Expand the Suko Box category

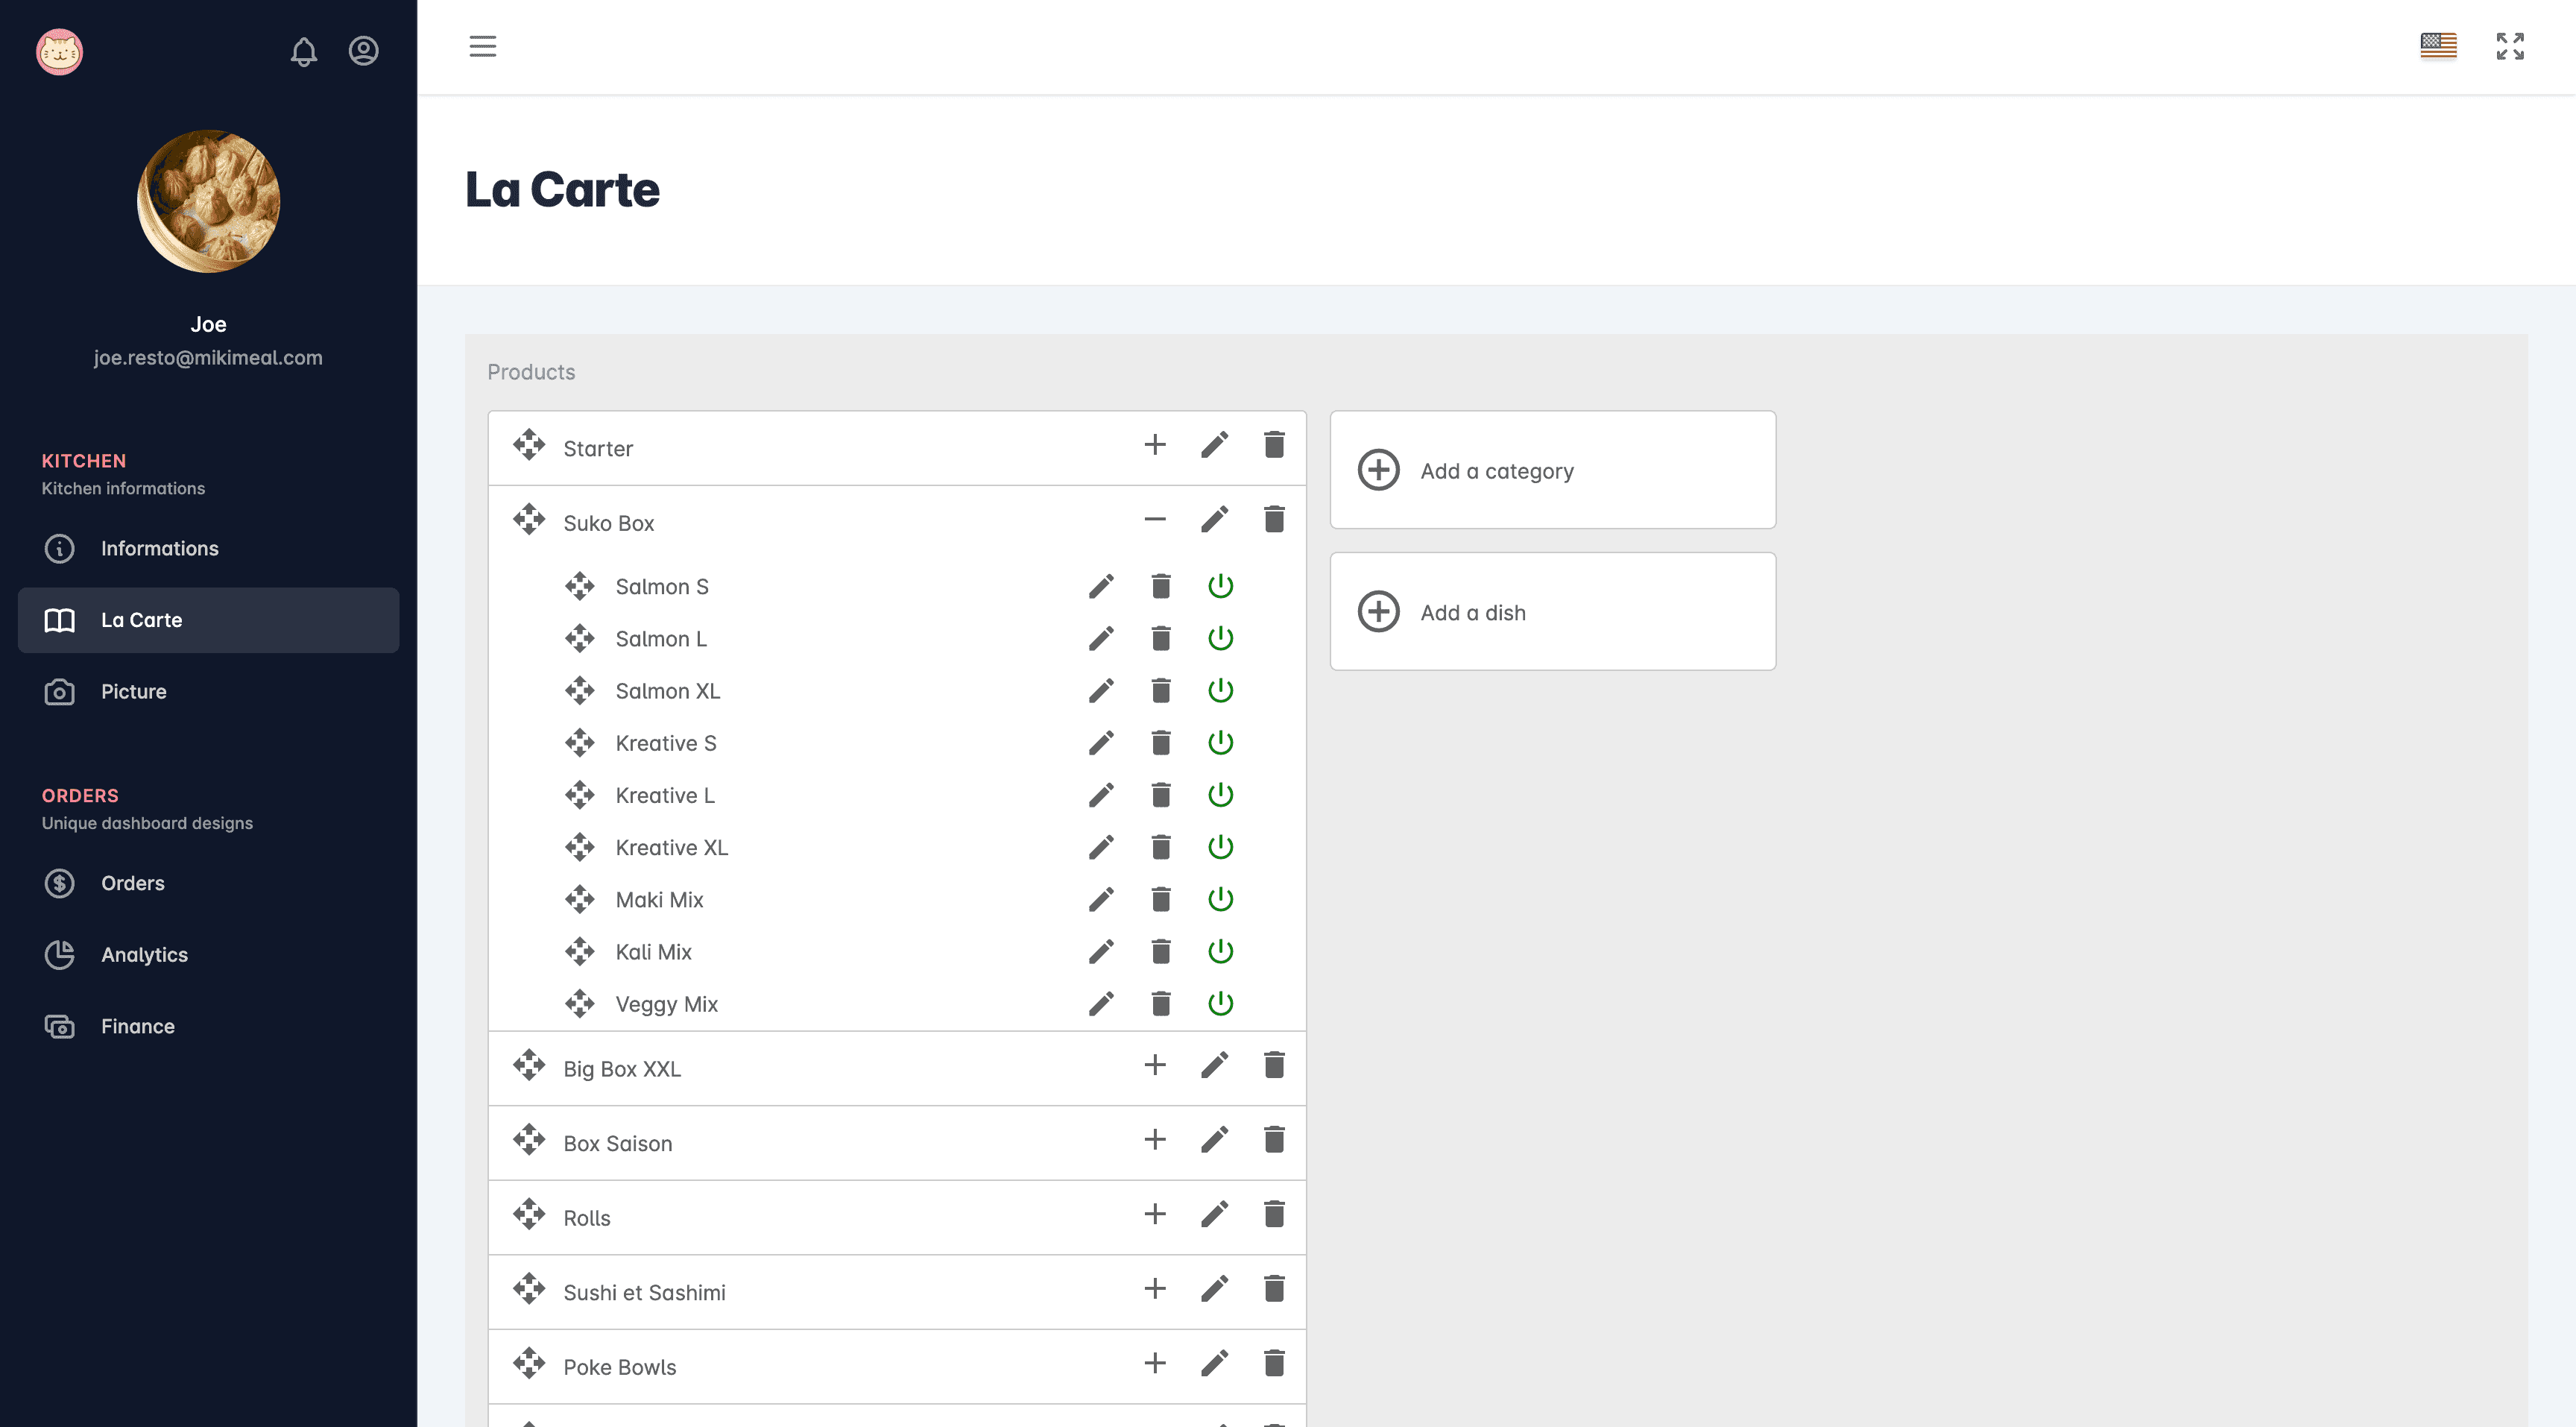[1154, 520]
